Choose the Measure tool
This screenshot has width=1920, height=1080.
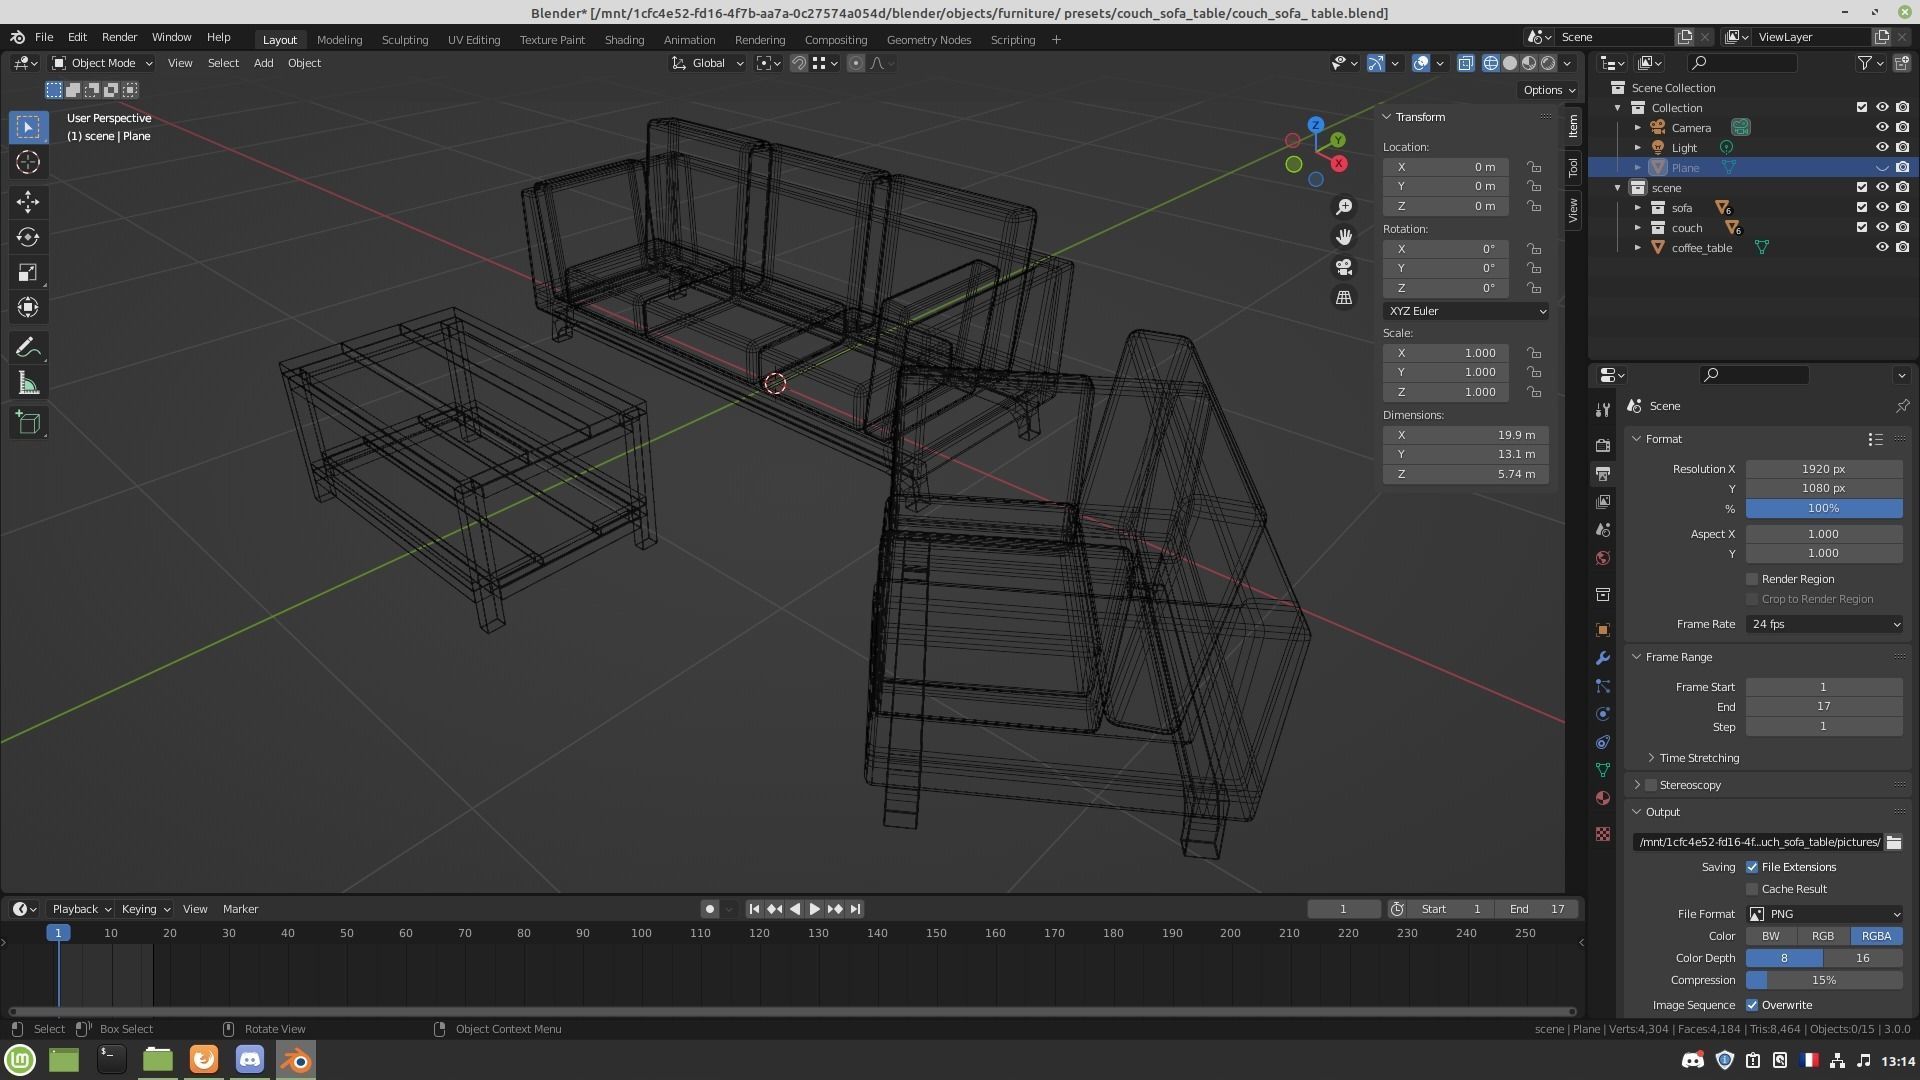pos(28,384)
